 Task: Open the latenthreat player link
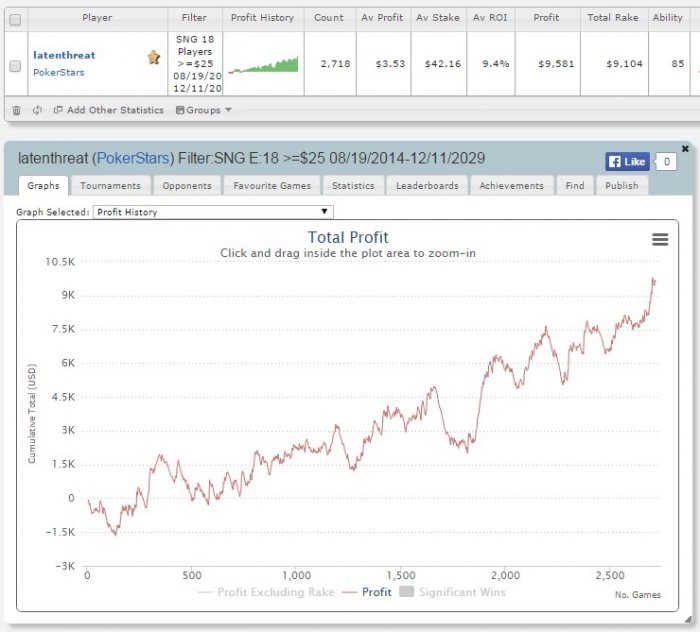point(64,55)
